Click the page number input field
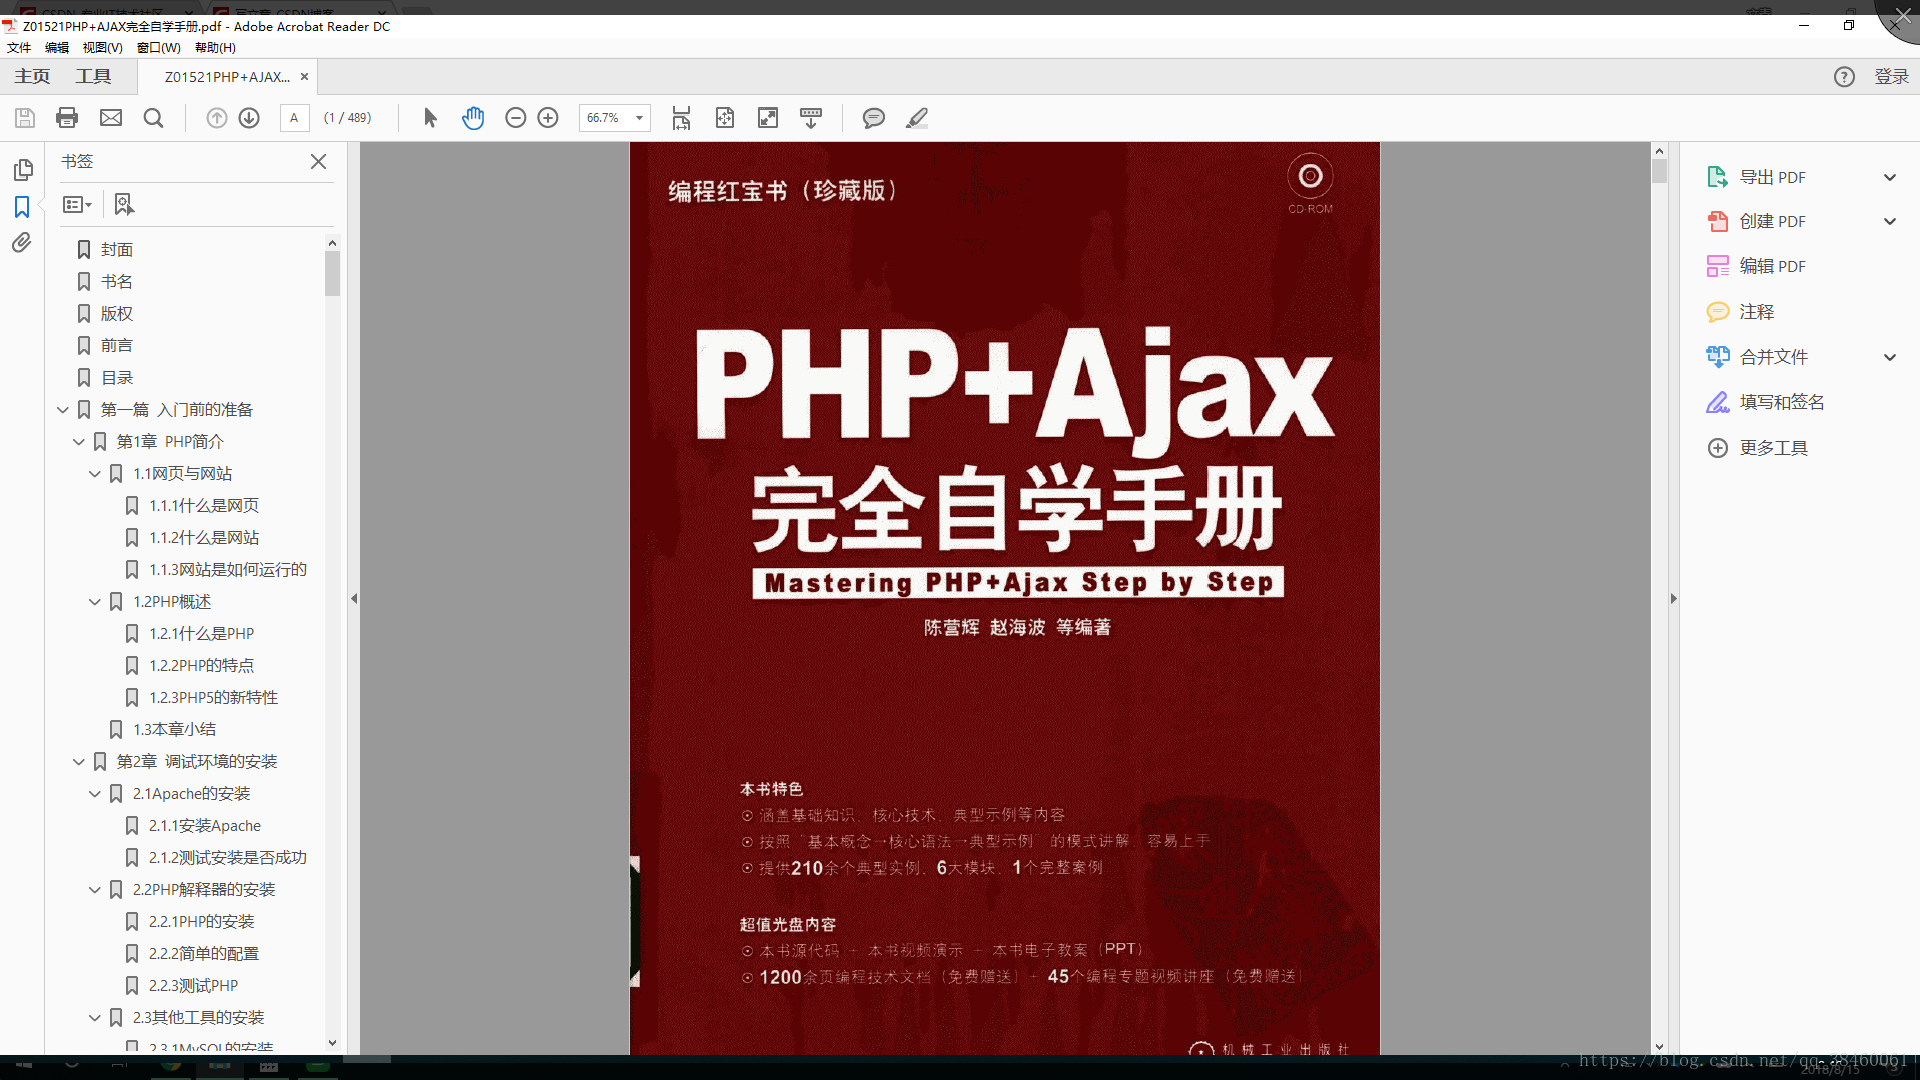The width and height of the screenshot is (1920, 1080). coord(294,118)
